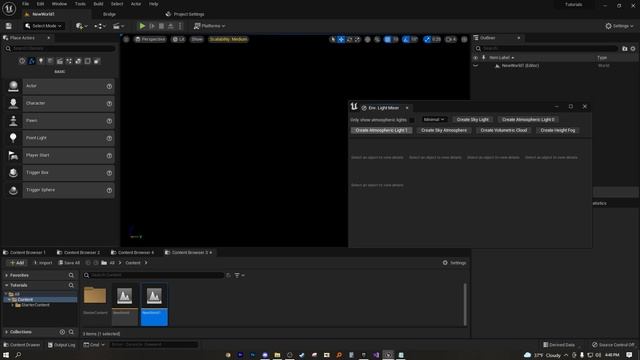Click the Place Actors search field
The height and width of the screenshot is (360, 640).
pos(60,49)
